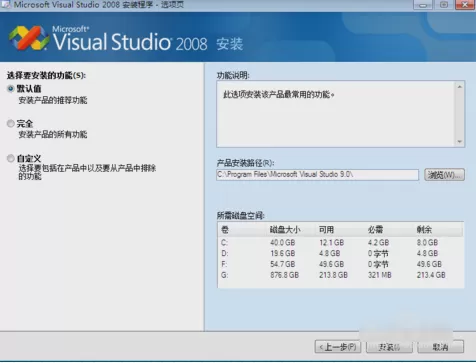Screen dimensions: 476x363
Task: Cancel setup with 取消 button
Action: (x=440, y=347)
